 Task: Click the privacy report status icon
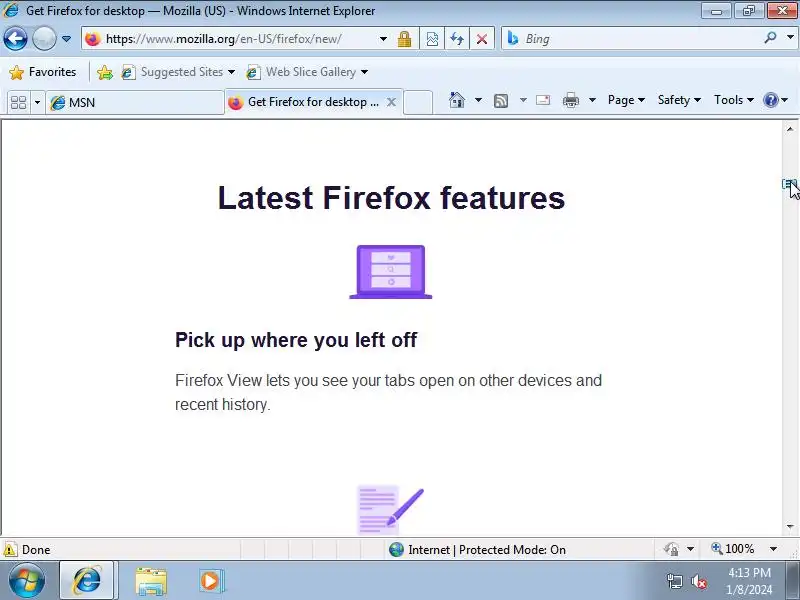pos(671,549)
